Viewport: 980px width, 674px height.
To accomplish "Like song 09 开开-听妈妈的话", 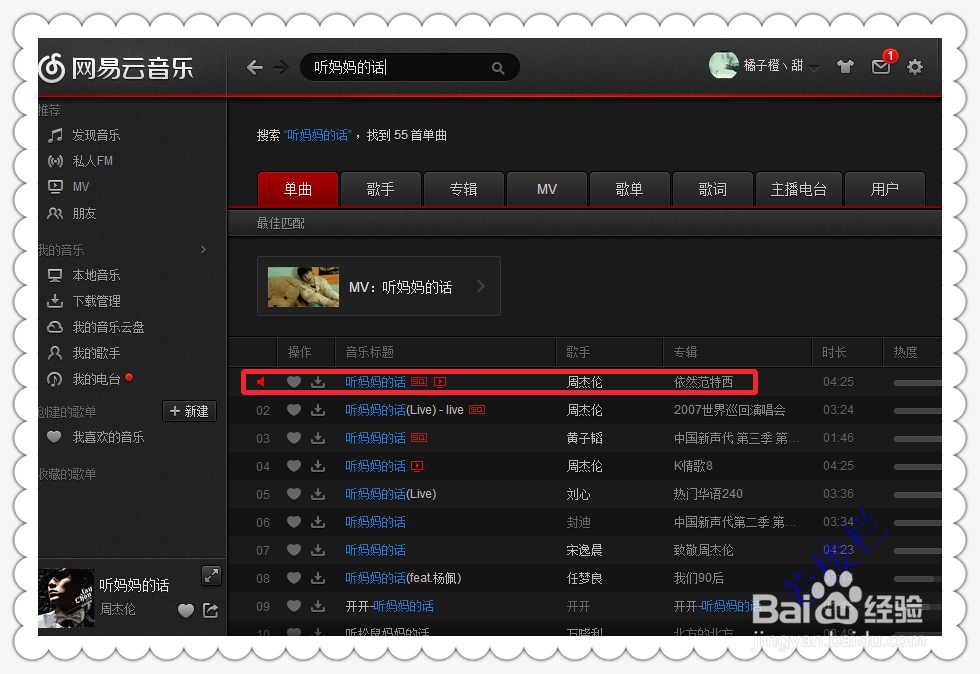I will coord(294,606).
